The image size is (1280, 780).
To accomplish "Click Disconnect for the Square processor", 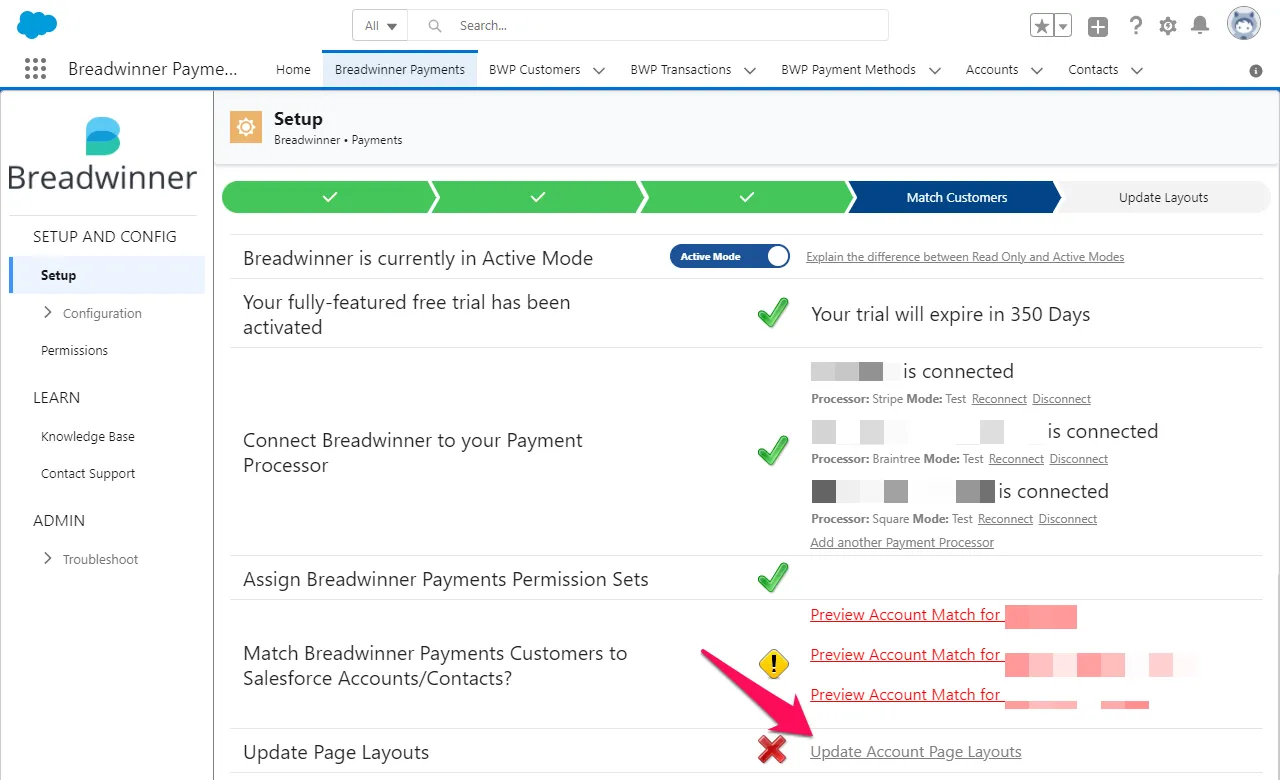I will click(1067, 519).
